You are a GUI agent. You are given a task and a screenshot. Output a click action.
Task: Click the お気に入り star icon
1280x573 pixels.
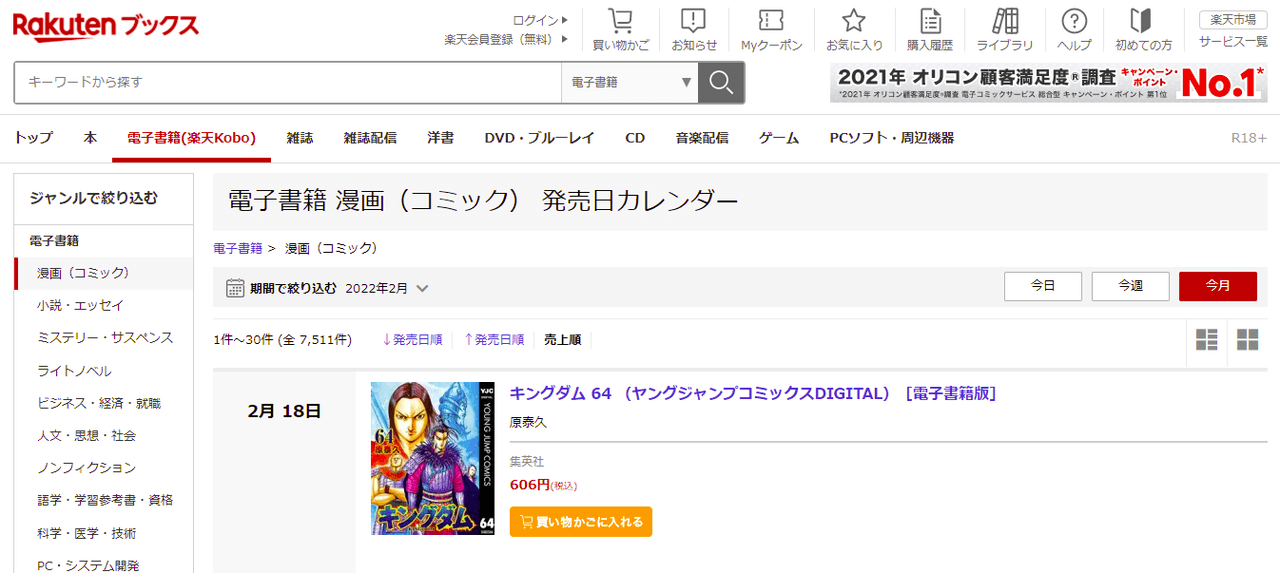click(x=853, y=22)
